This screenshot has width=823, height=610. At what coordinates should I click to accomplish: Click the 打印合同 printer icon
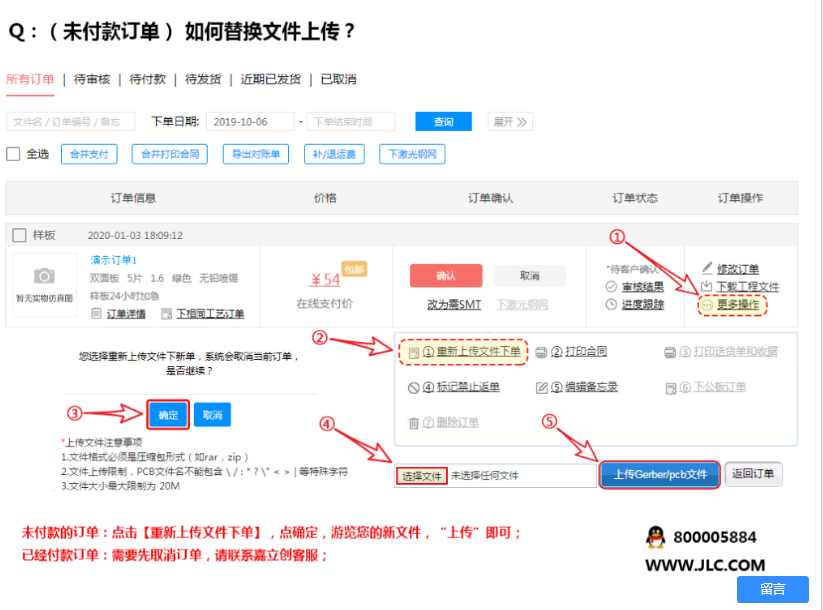click(x=541, y=352)
